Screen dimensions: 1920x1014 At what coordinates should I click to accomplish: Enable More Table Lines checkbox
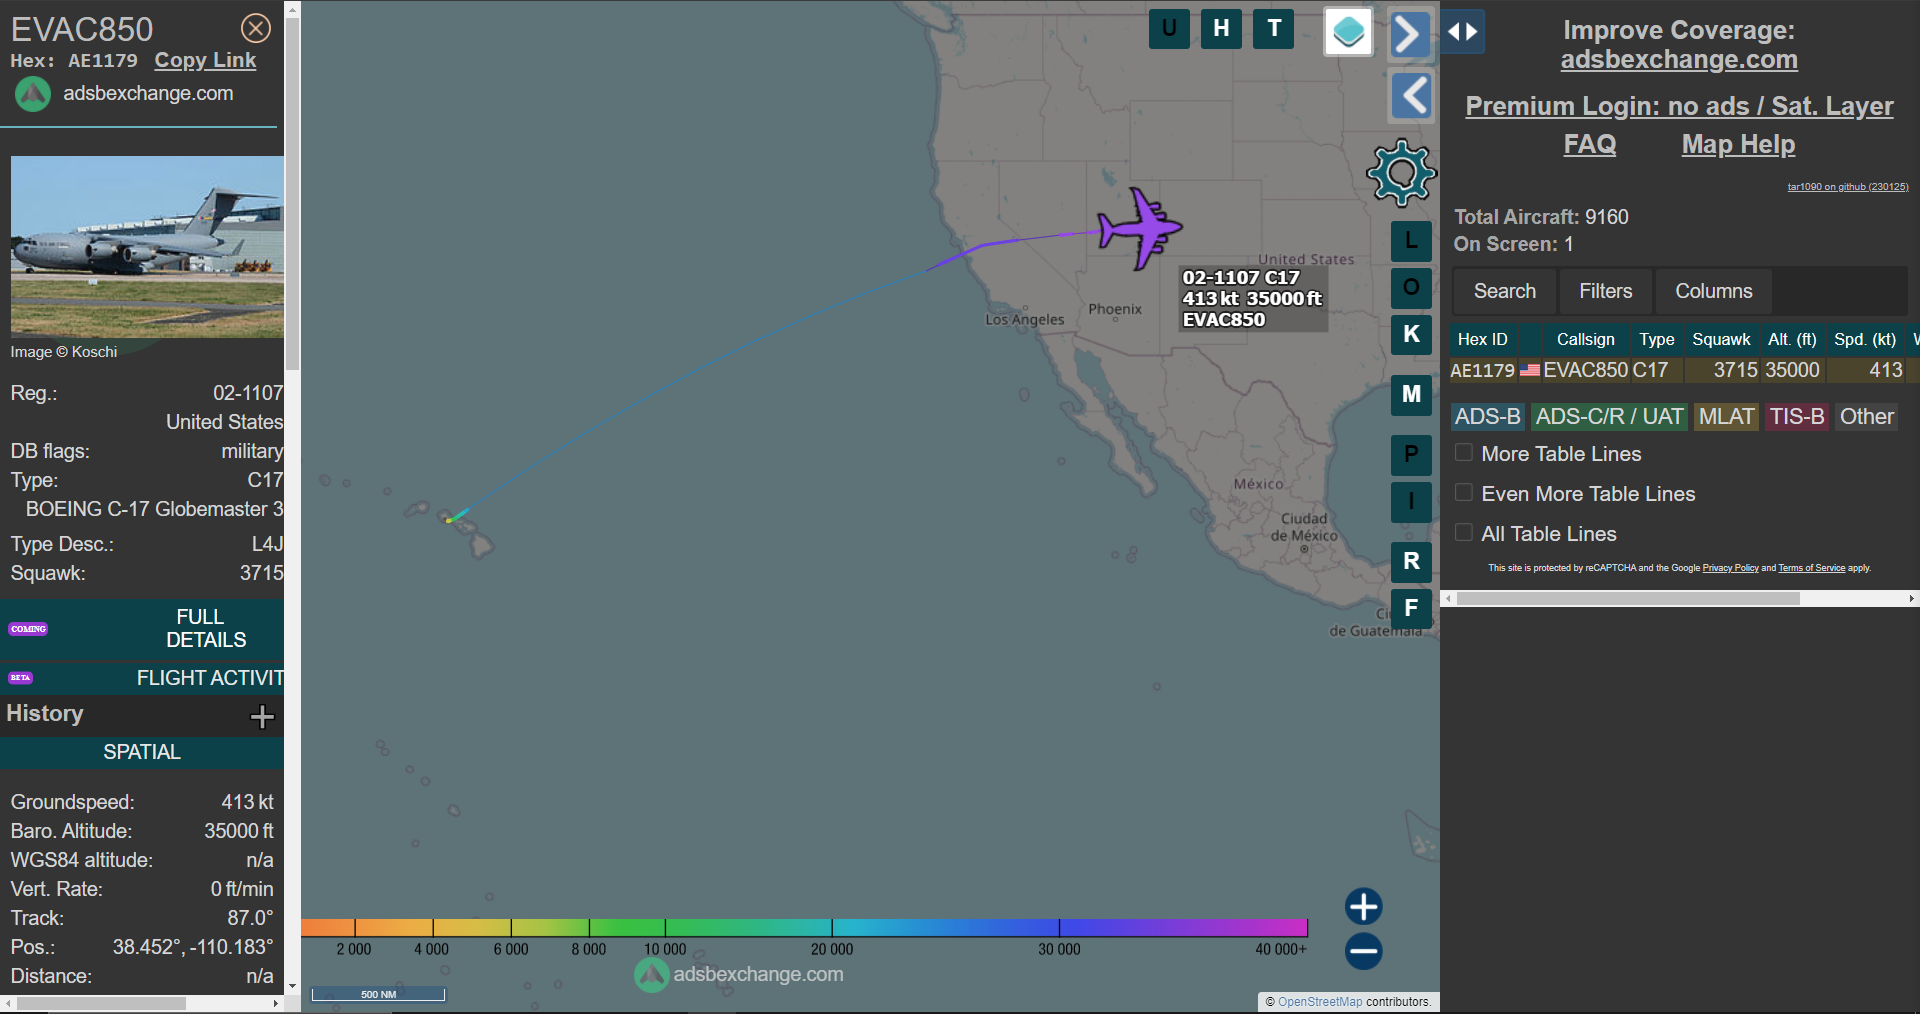click(x=1463, y=453)
